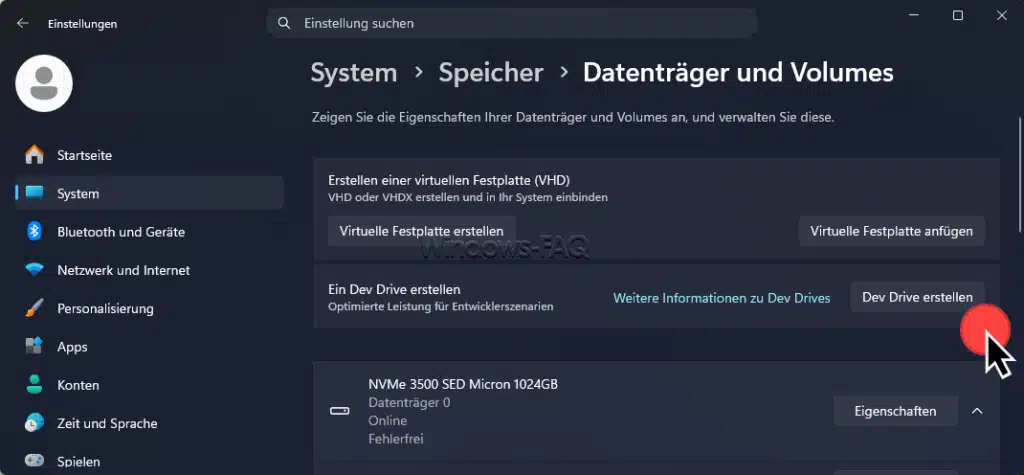Click the Netzwerk wifi icon
The height and width of the screenshot is (475, 1024).
pyautogui.click(x=34, y=270)
